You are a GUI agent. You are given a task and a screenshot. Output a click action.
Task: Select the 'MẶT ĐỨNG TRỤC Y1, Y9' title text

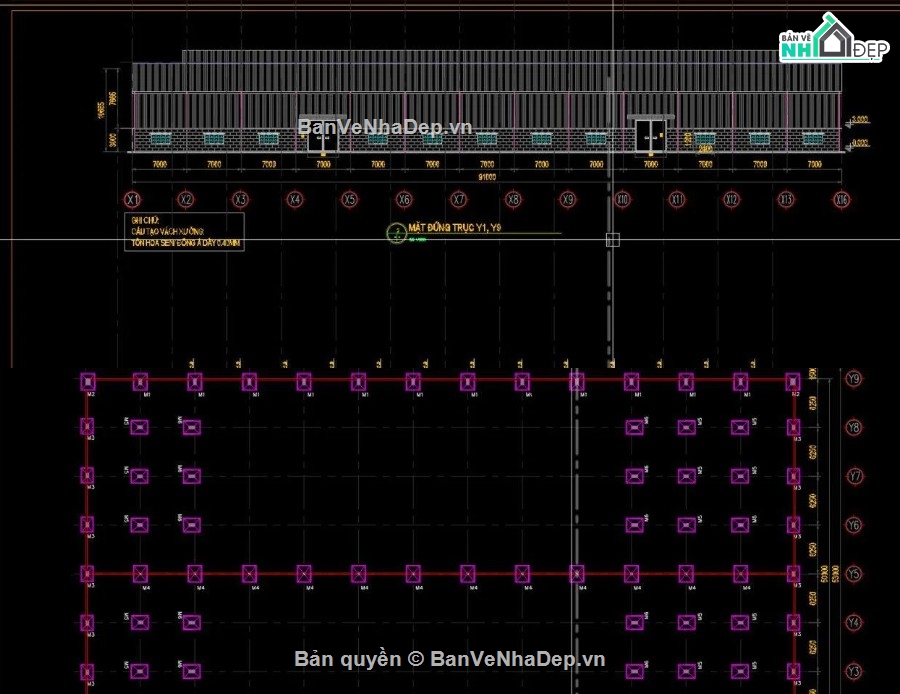(x=455, y=228)
